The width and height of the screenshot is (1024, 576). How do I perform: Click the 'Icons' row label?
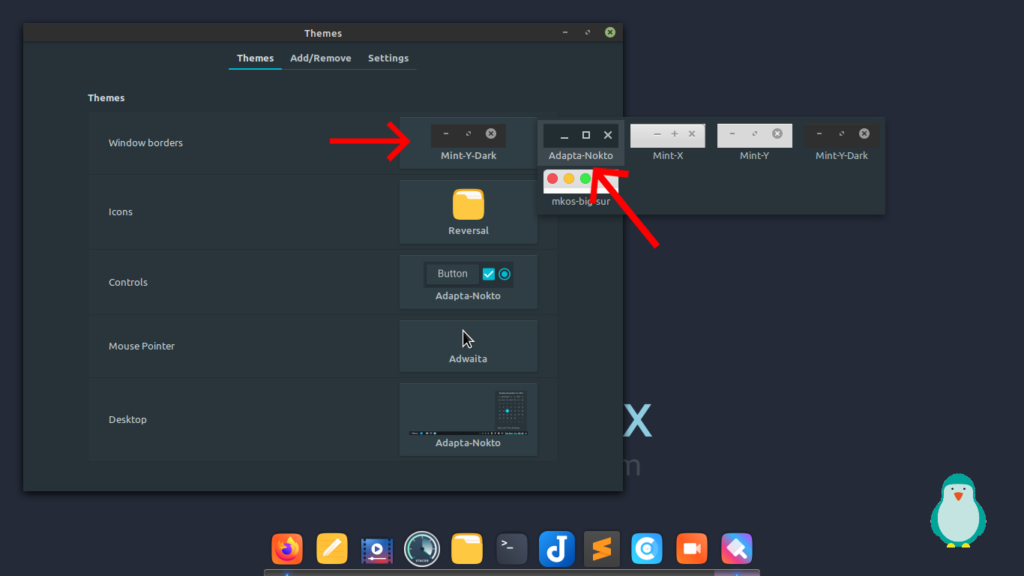click(120, 212)
